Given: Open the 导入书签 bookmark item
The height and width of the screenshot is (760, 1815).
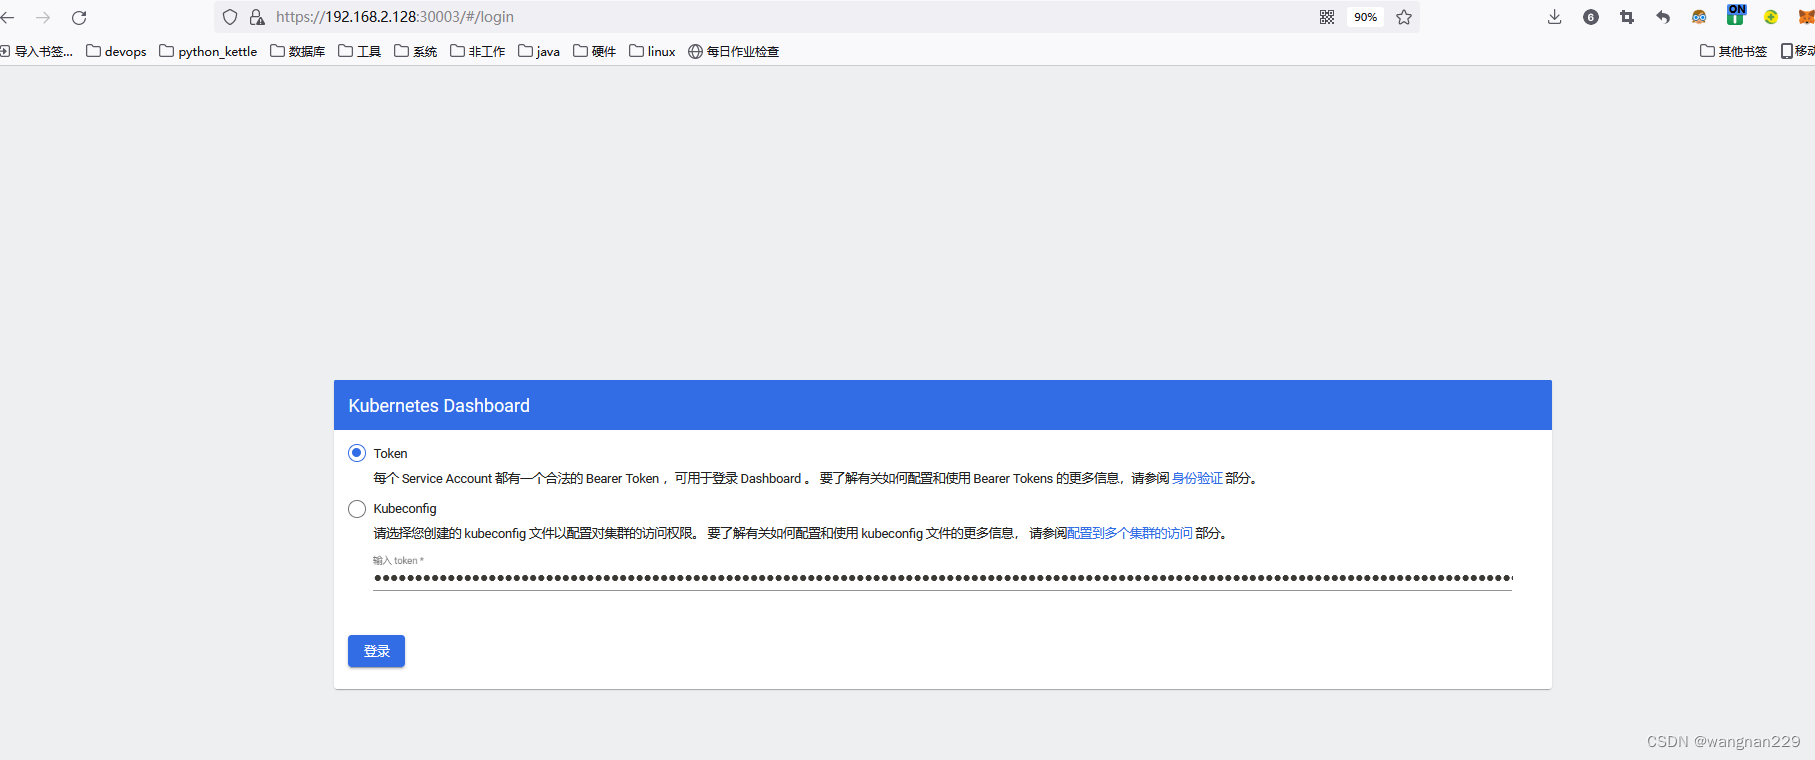Looking at the screenshot, I should (37, 51).
